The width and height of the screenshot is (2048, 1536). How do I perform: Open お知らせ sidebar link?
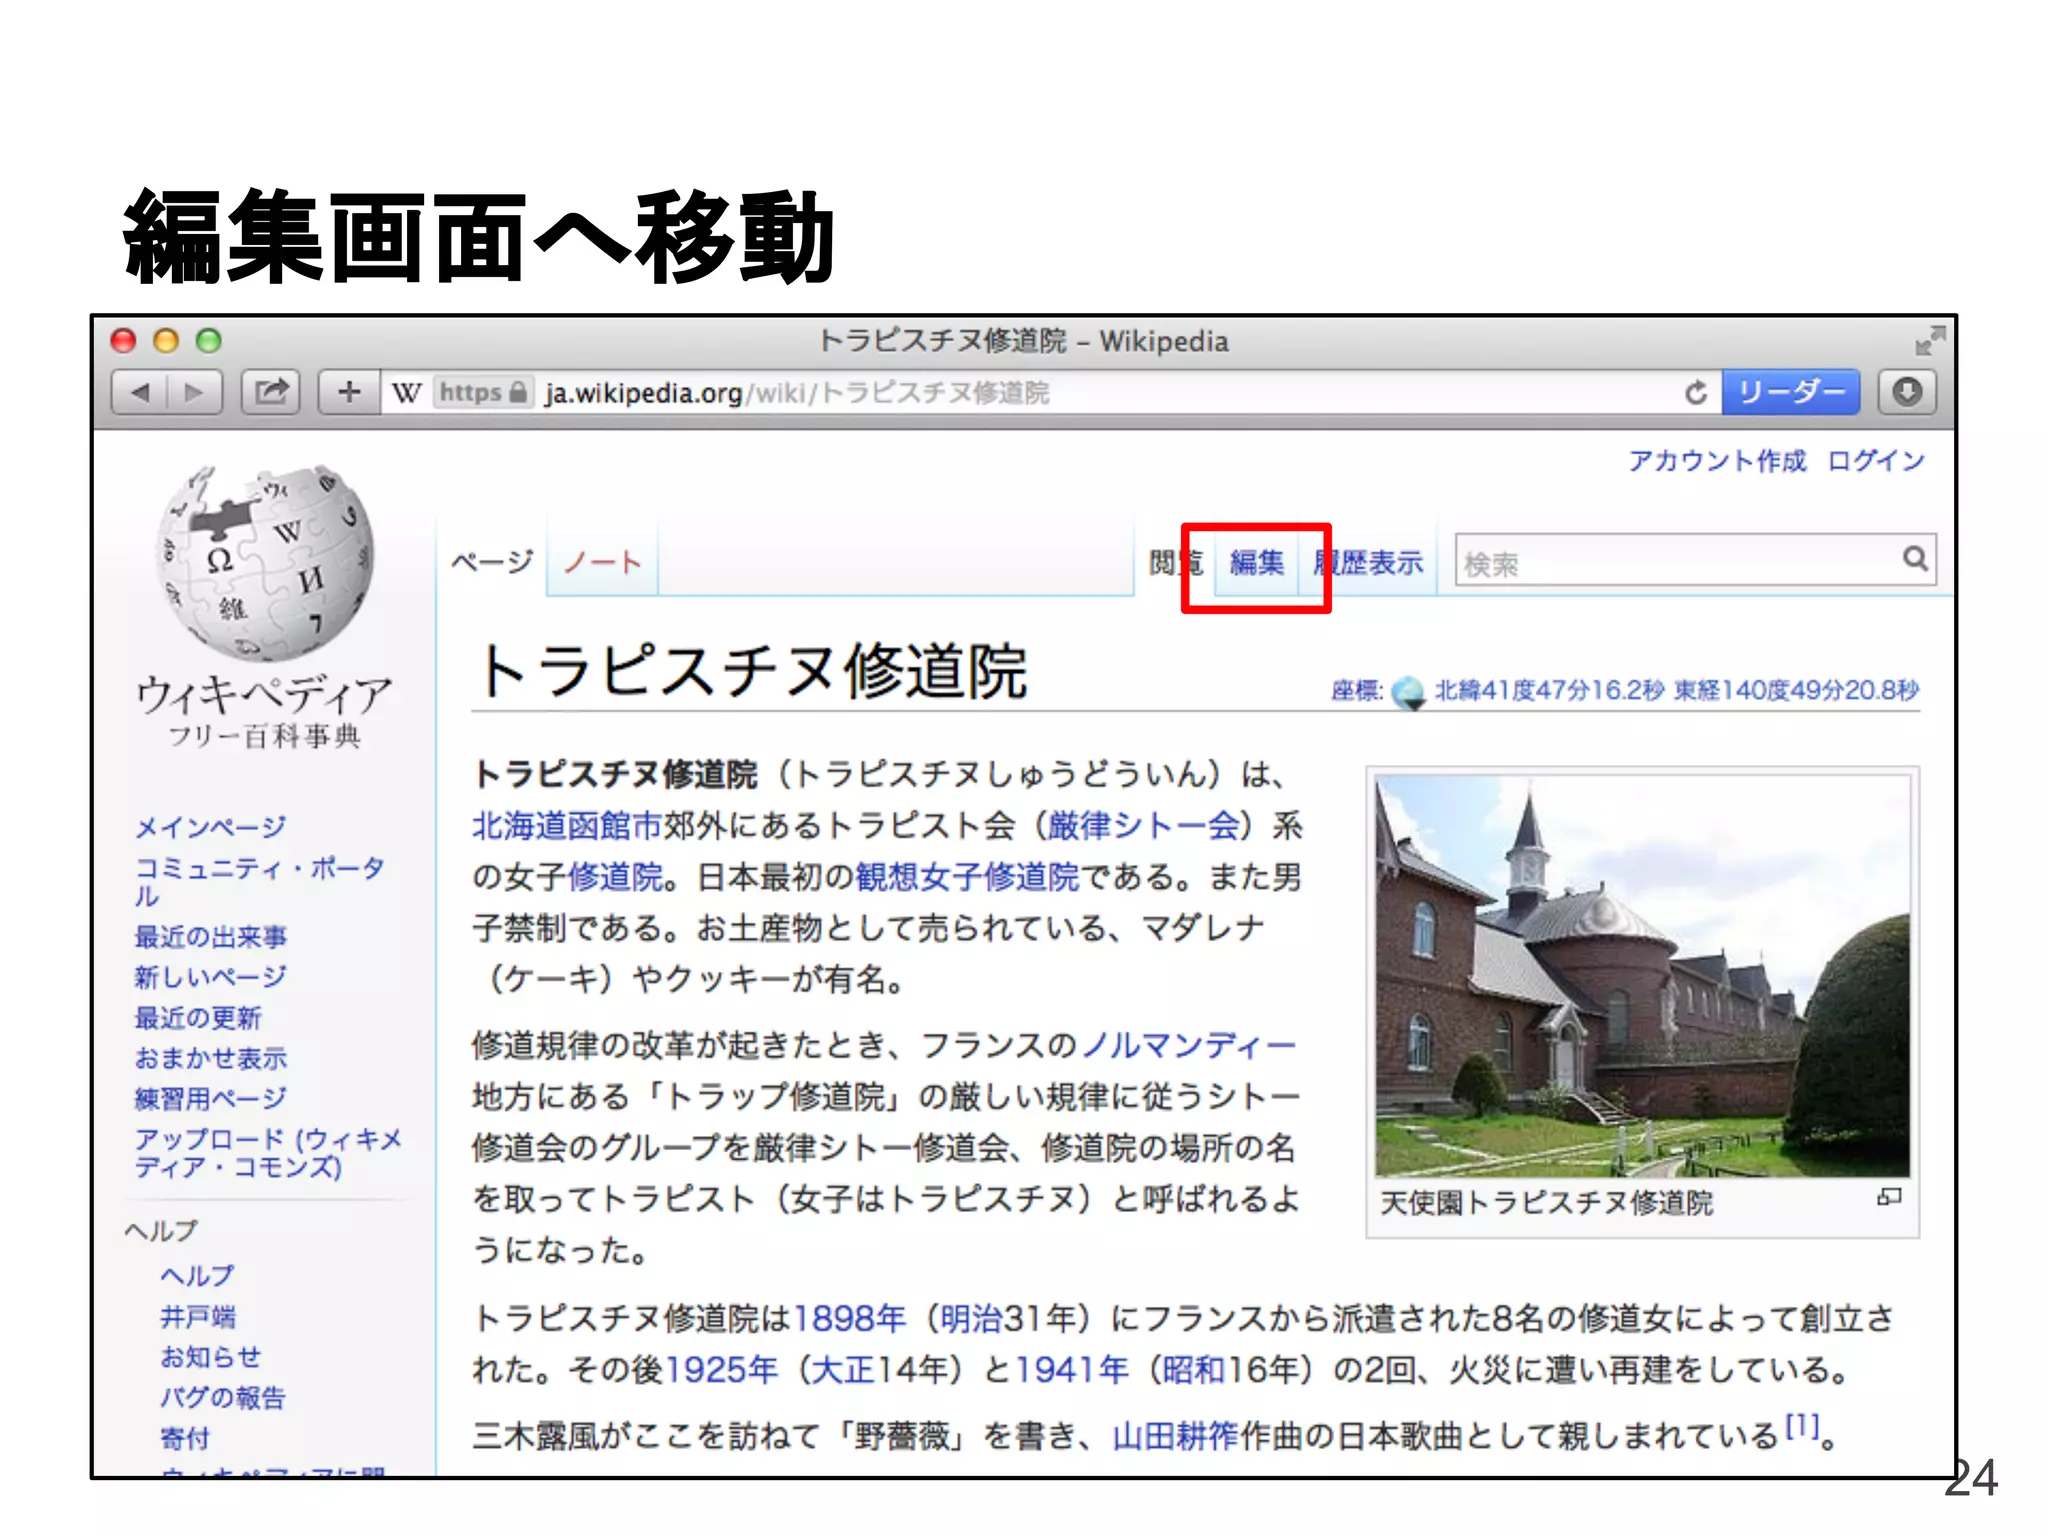(210, 1357)
